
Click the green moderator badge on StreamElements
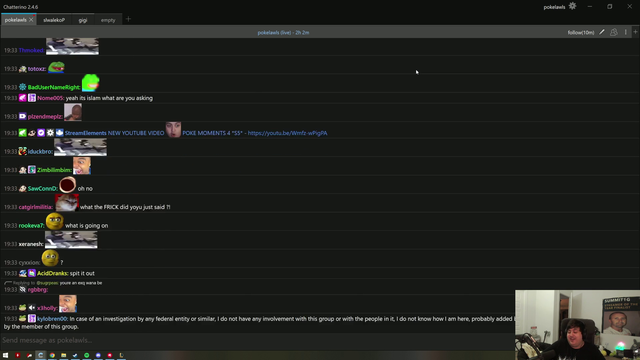pyautogui.click(x=22, y=133)
